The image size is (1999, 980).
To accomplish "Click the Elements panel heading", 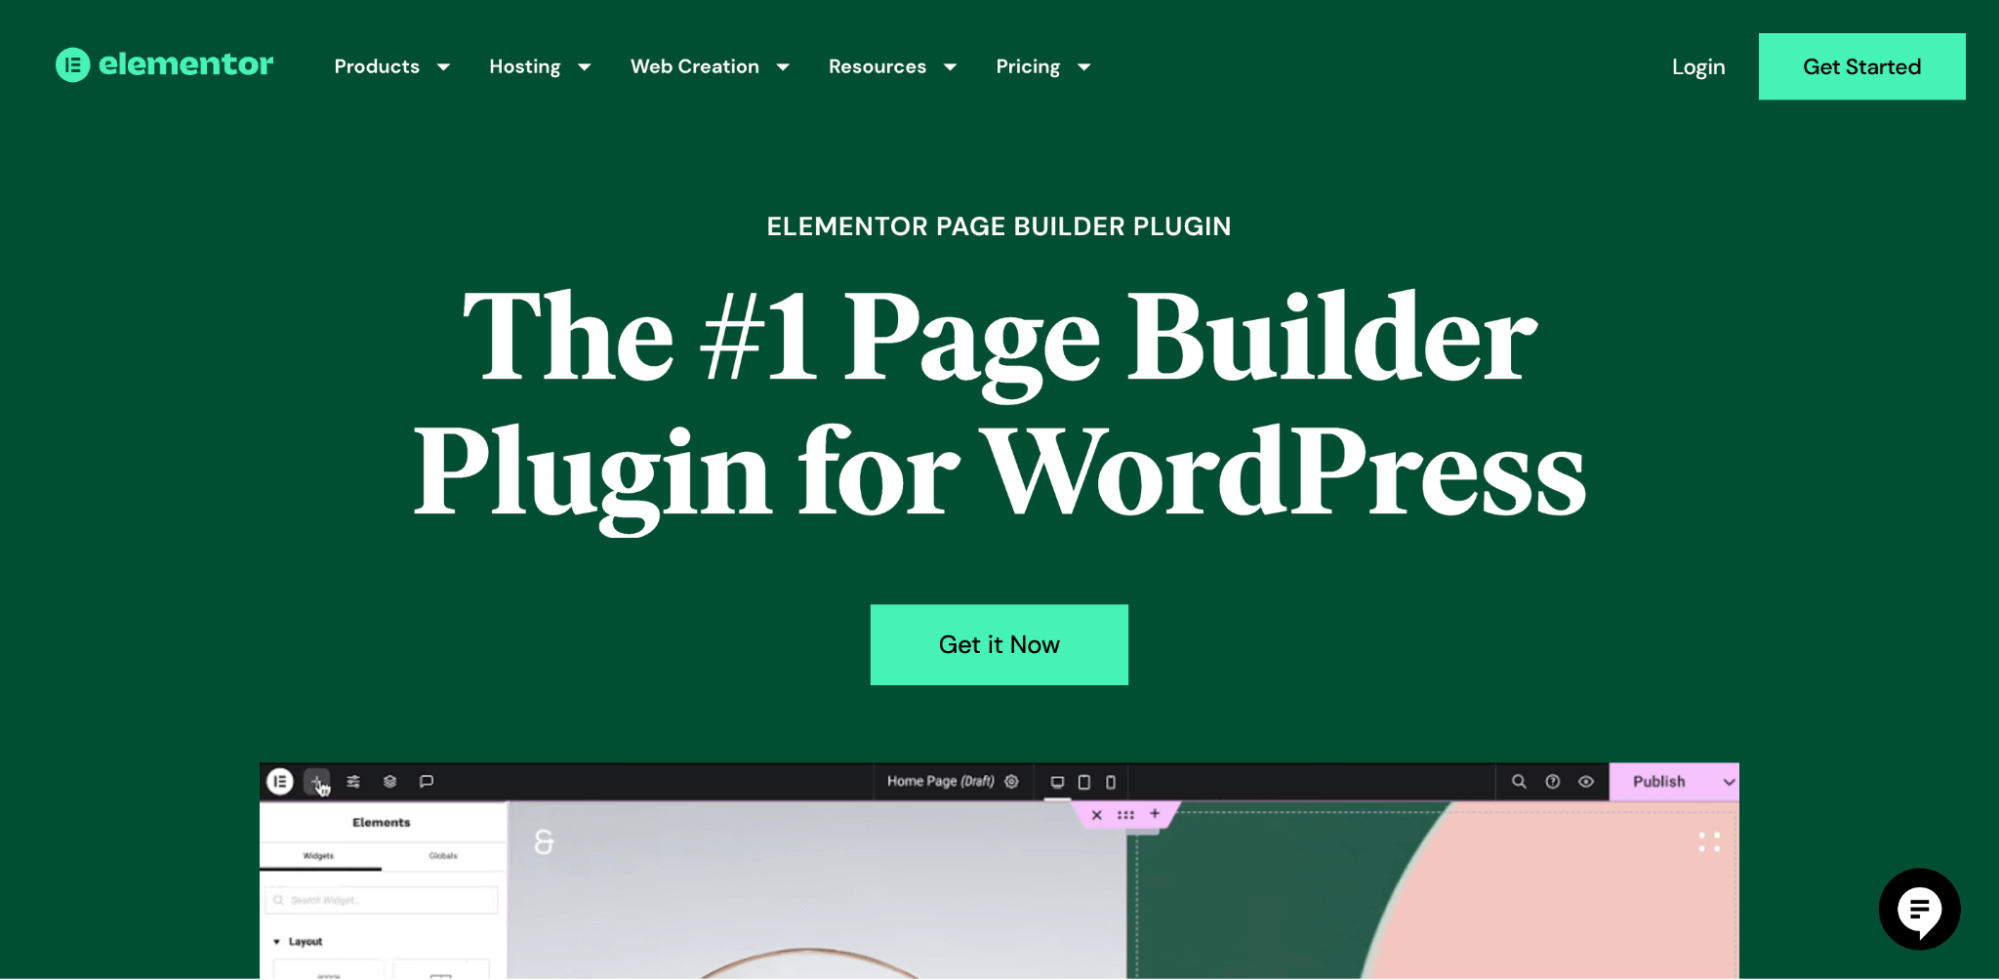I will 381,822.
